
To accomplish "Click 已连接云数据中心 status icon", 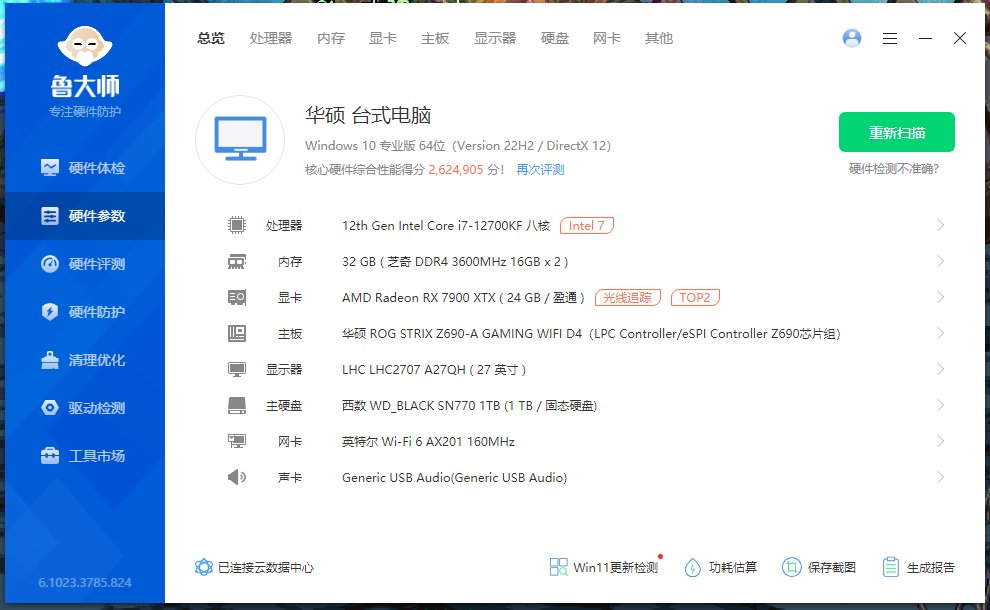I will [203, 567].
